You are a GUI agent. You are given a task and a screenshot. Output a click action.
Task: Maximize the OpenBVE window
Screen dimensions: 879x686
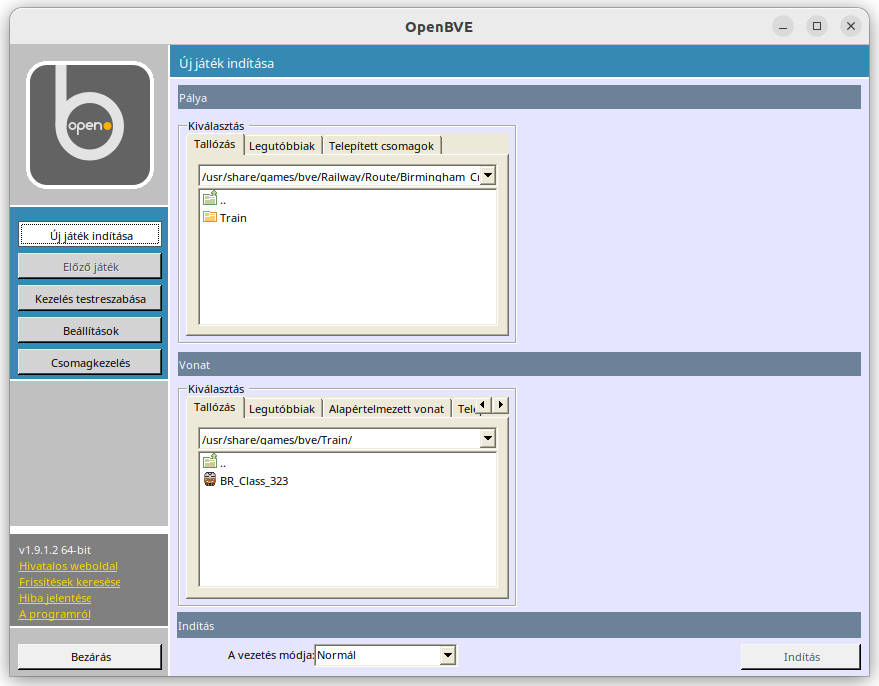(x=817, y=26)
